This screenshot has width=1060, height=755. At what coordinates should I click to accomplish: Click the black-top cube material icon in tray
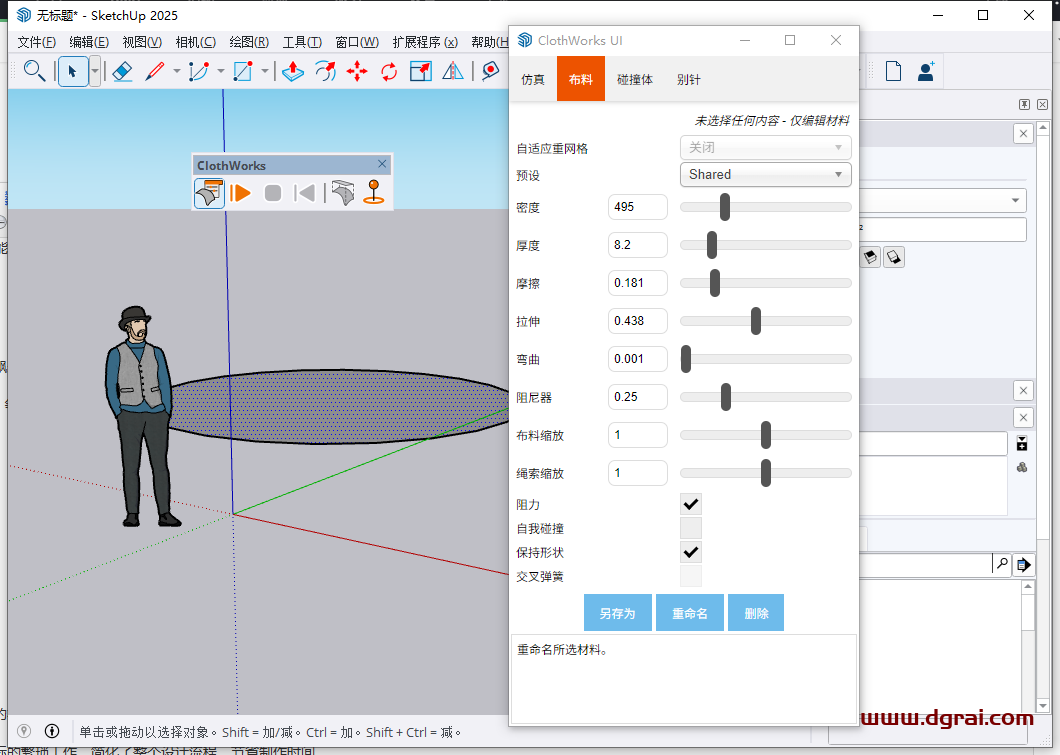(870, 257)
